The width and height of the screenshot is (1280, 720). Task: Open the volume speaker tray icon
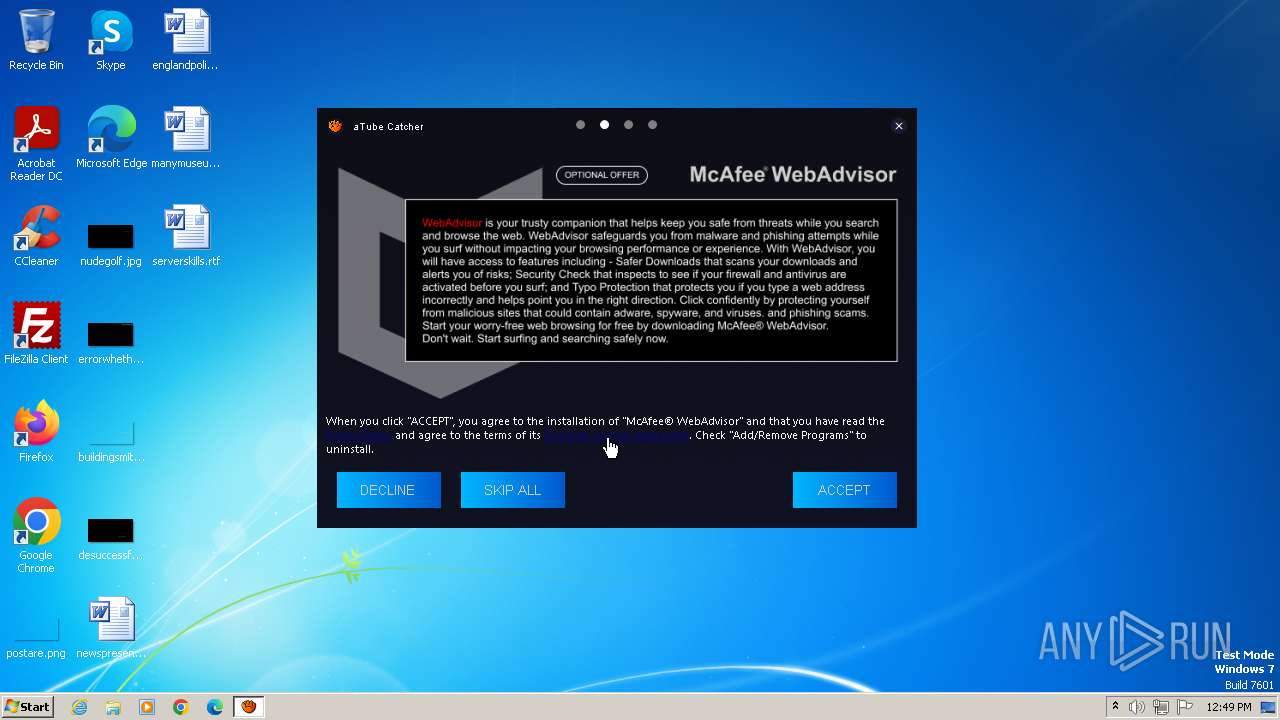[1137, 707]
